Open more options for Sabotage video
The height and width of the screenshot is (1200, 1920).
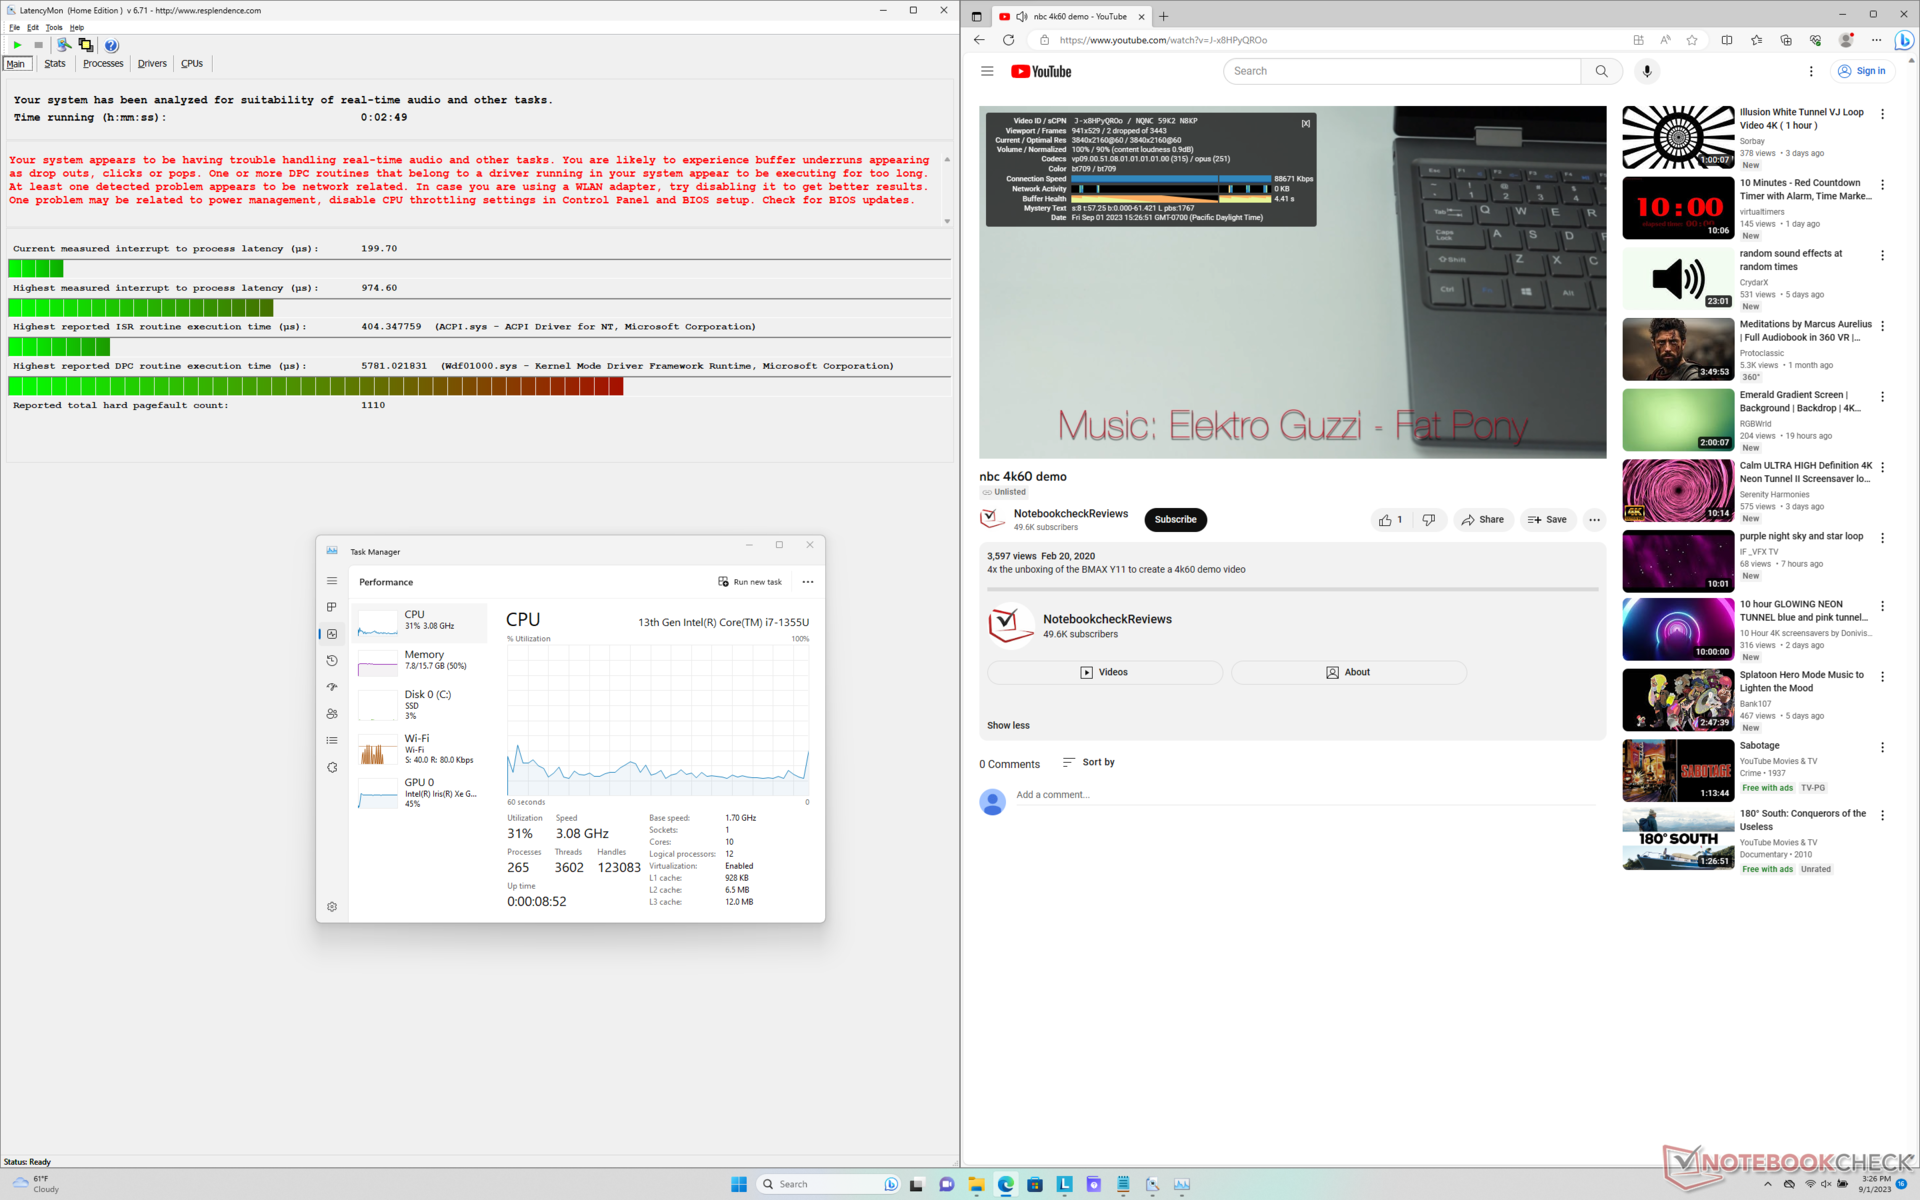[x=1882, y=747]
